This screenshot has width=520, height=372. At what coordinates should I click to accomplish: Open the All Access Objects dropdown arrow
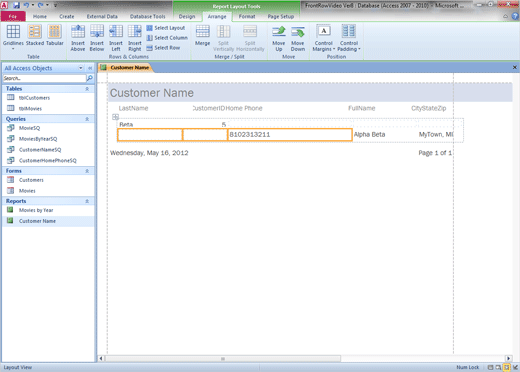[81, 68]
